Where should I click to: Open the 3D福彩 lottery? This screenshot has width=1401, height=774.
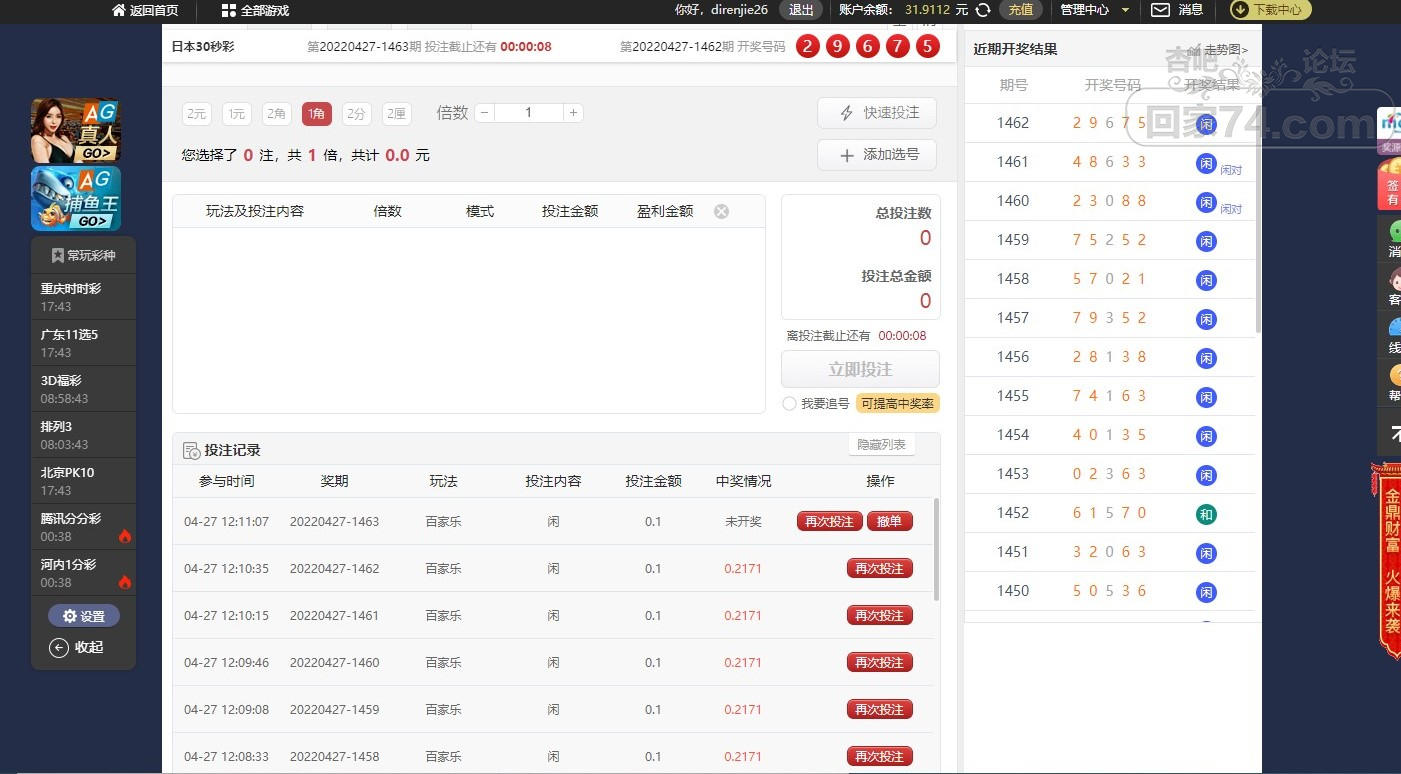coord(84,389)
